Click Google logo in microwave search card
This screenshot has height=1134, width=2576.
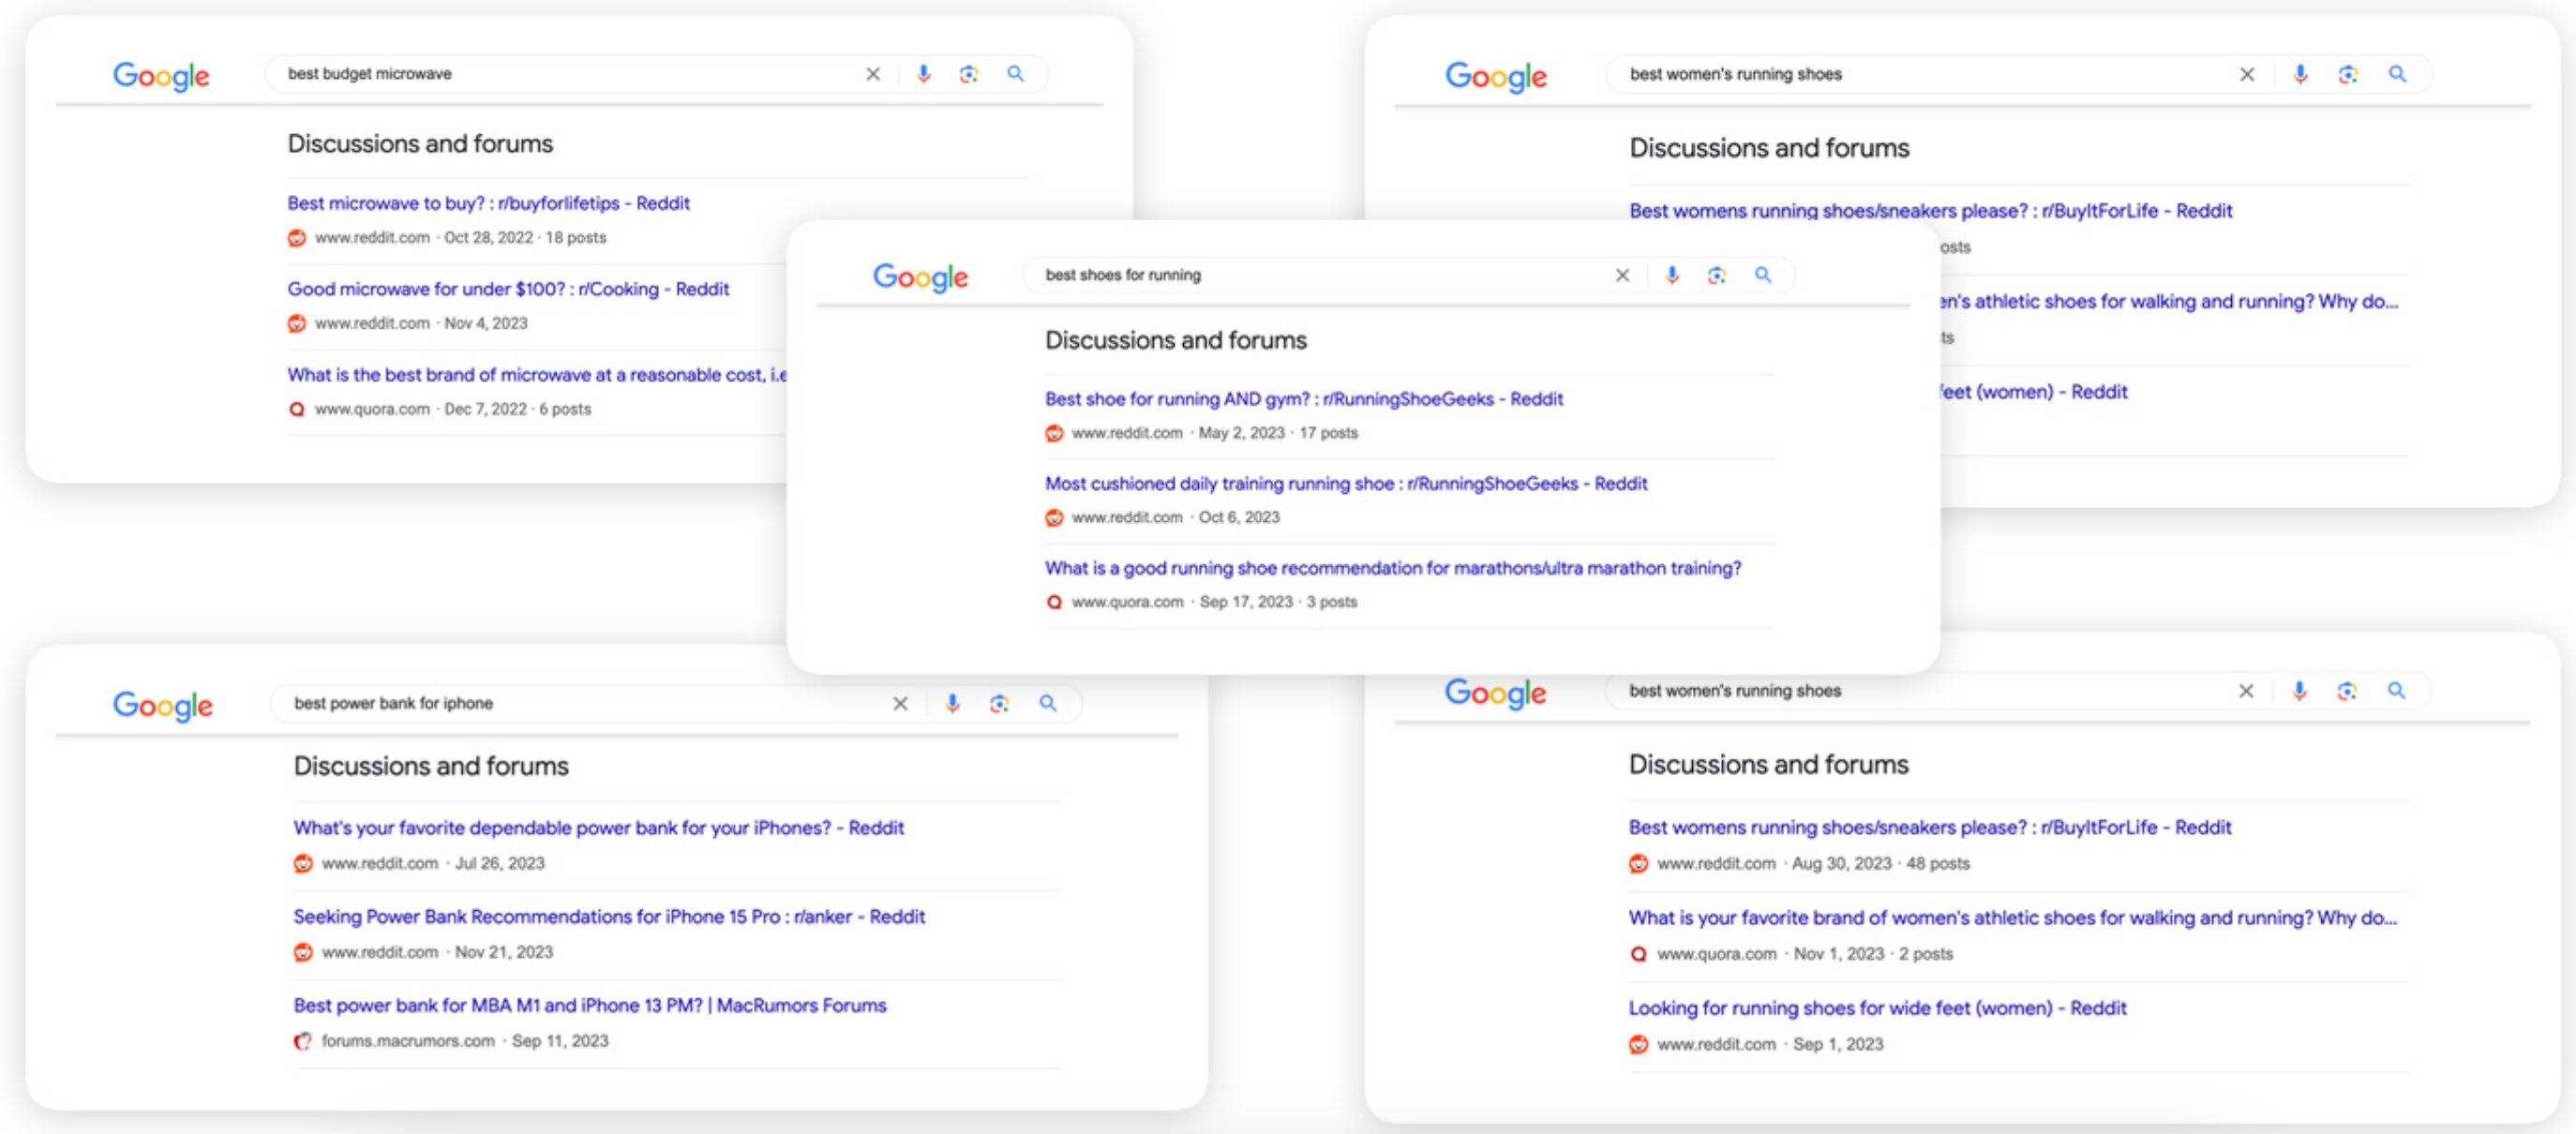[x=161, y=76]
